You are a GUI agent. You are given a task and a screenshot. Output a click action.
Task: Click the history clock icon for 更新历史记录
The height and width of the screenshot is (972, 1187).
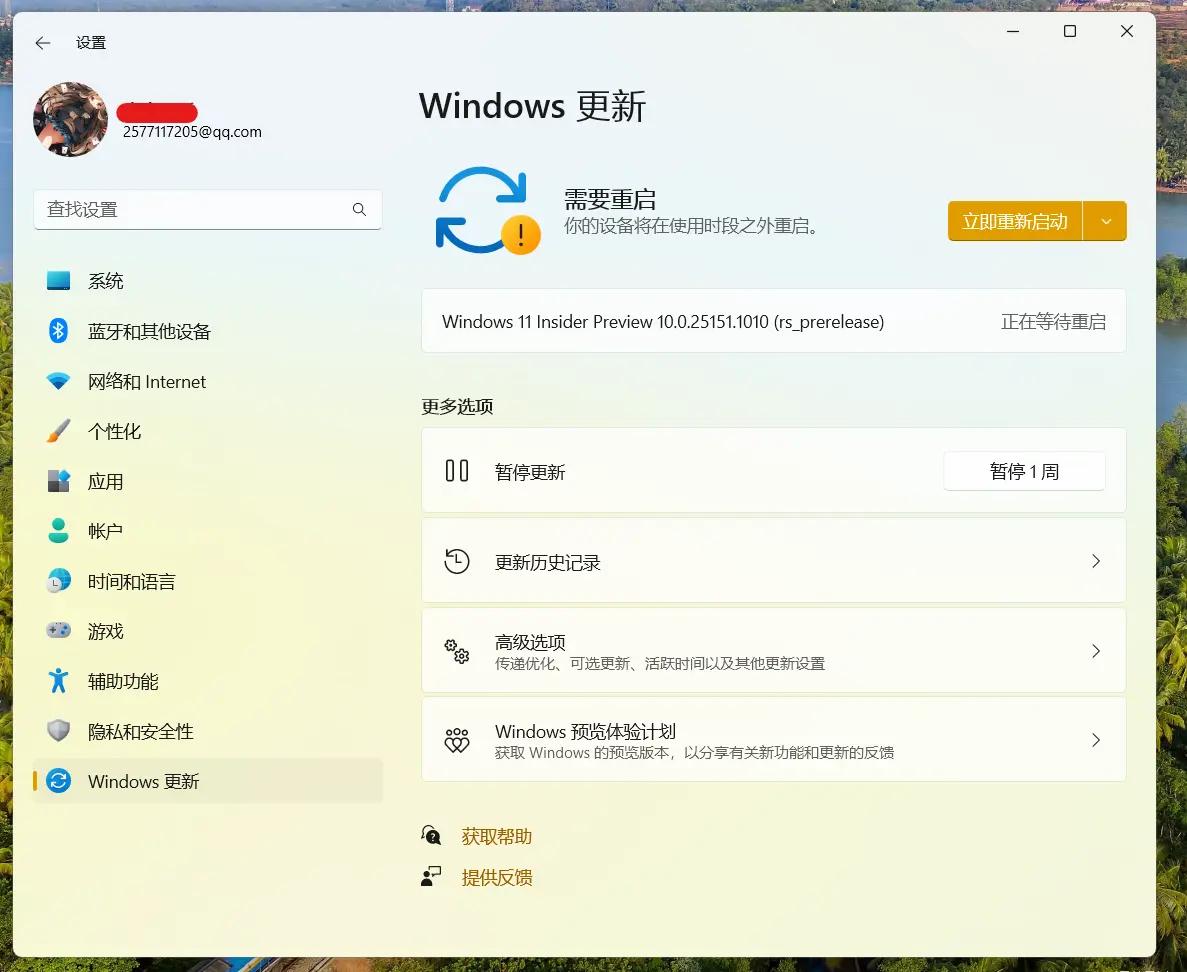(456, 561)
